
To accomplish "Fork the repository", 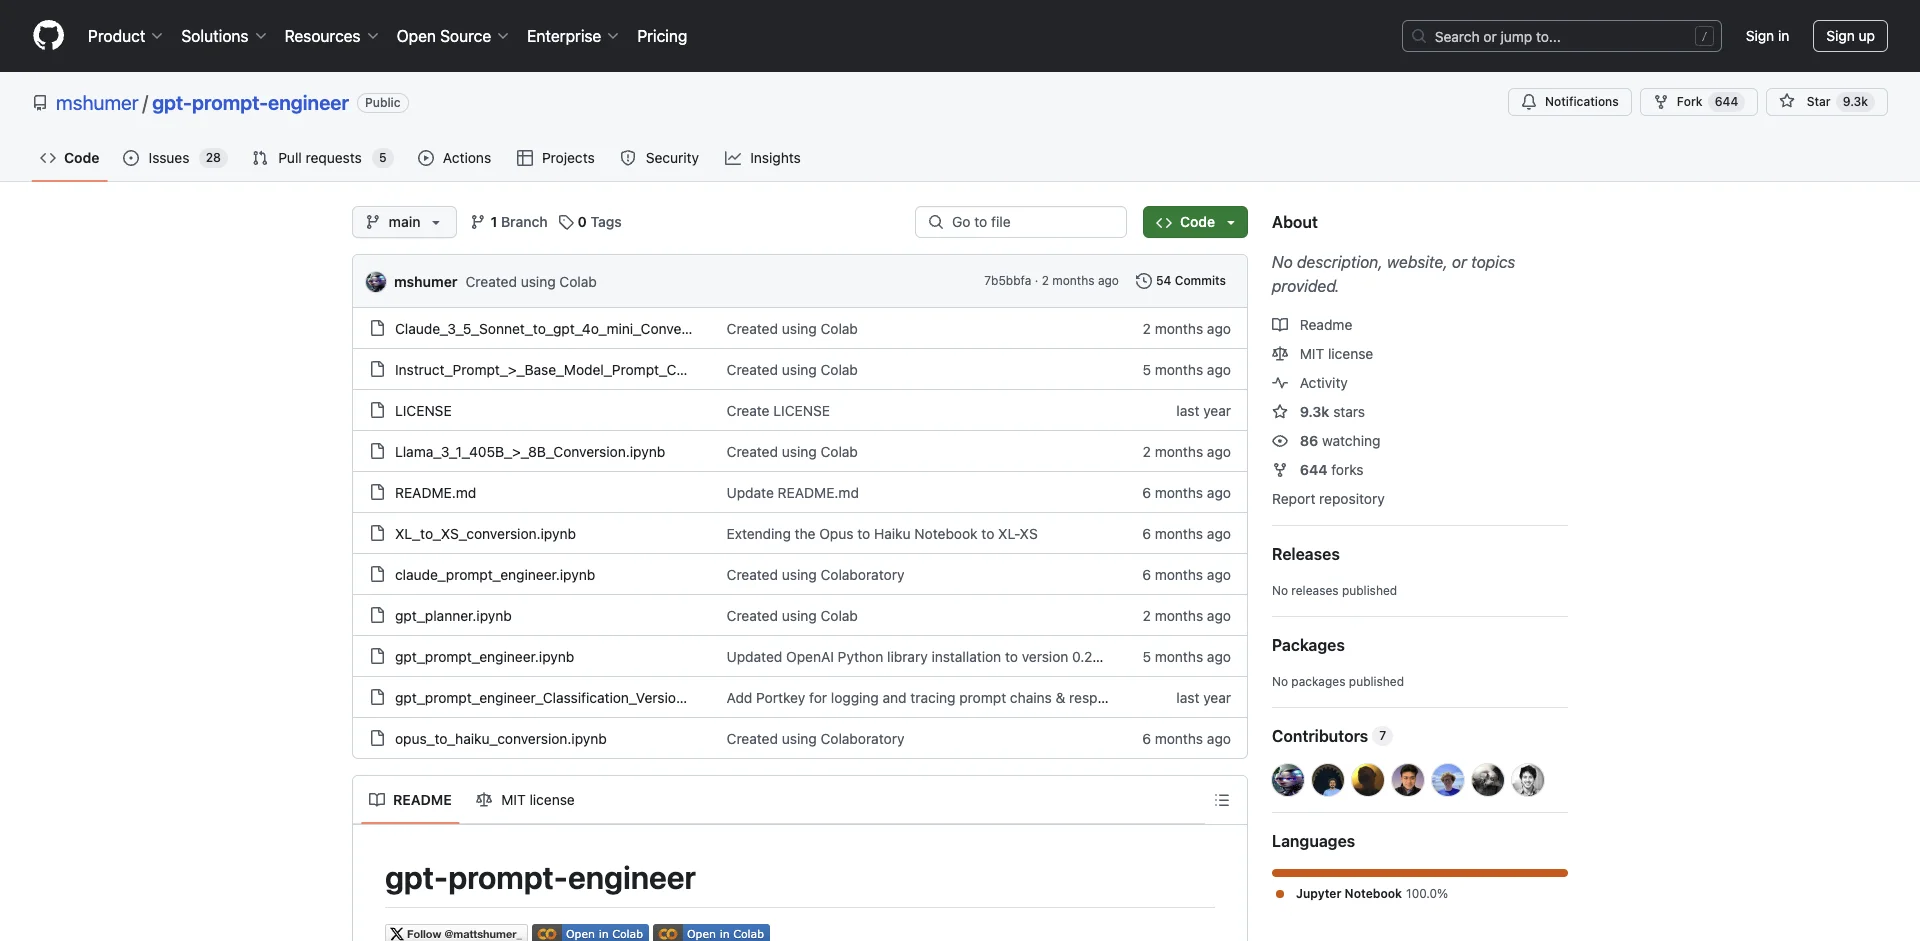I will click(x=1698, y=102).
